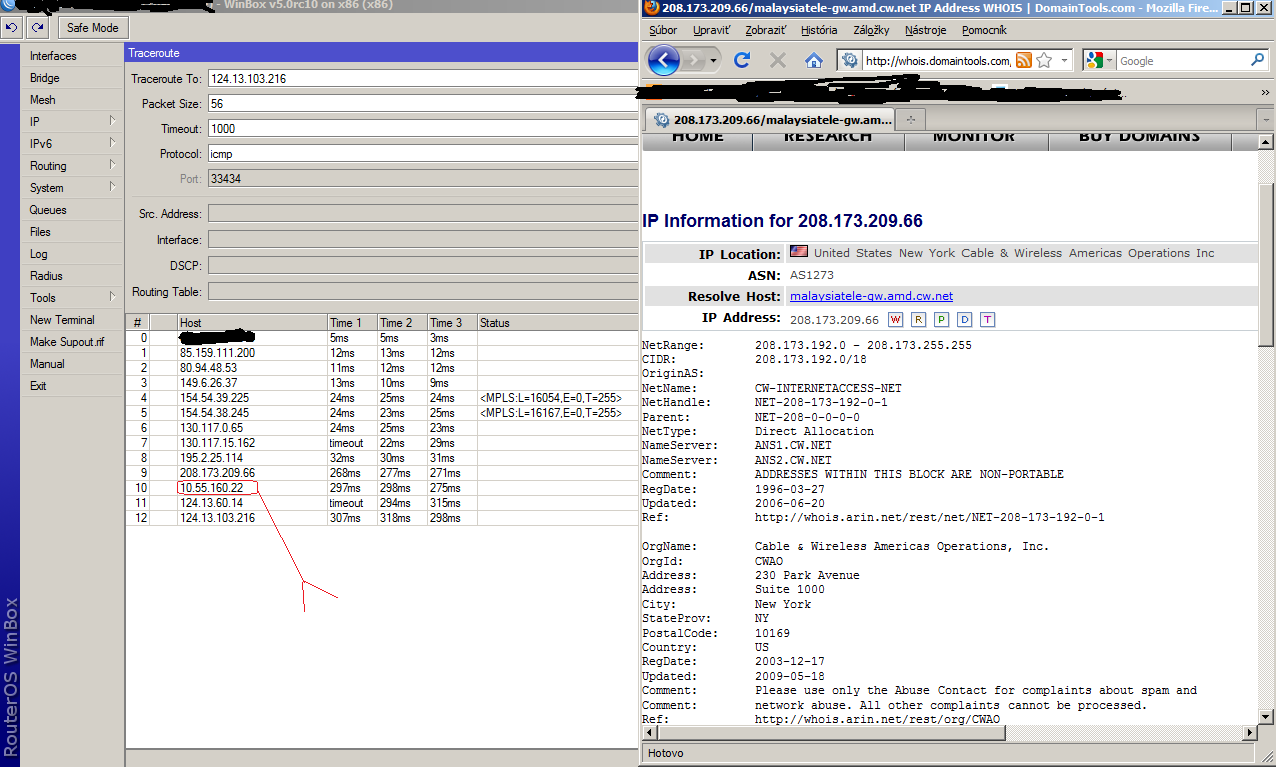The height and width of the screenshot is (776, 1276).
Task: Open the list all tabs dropdown
Action: [x=1265, y=119]
